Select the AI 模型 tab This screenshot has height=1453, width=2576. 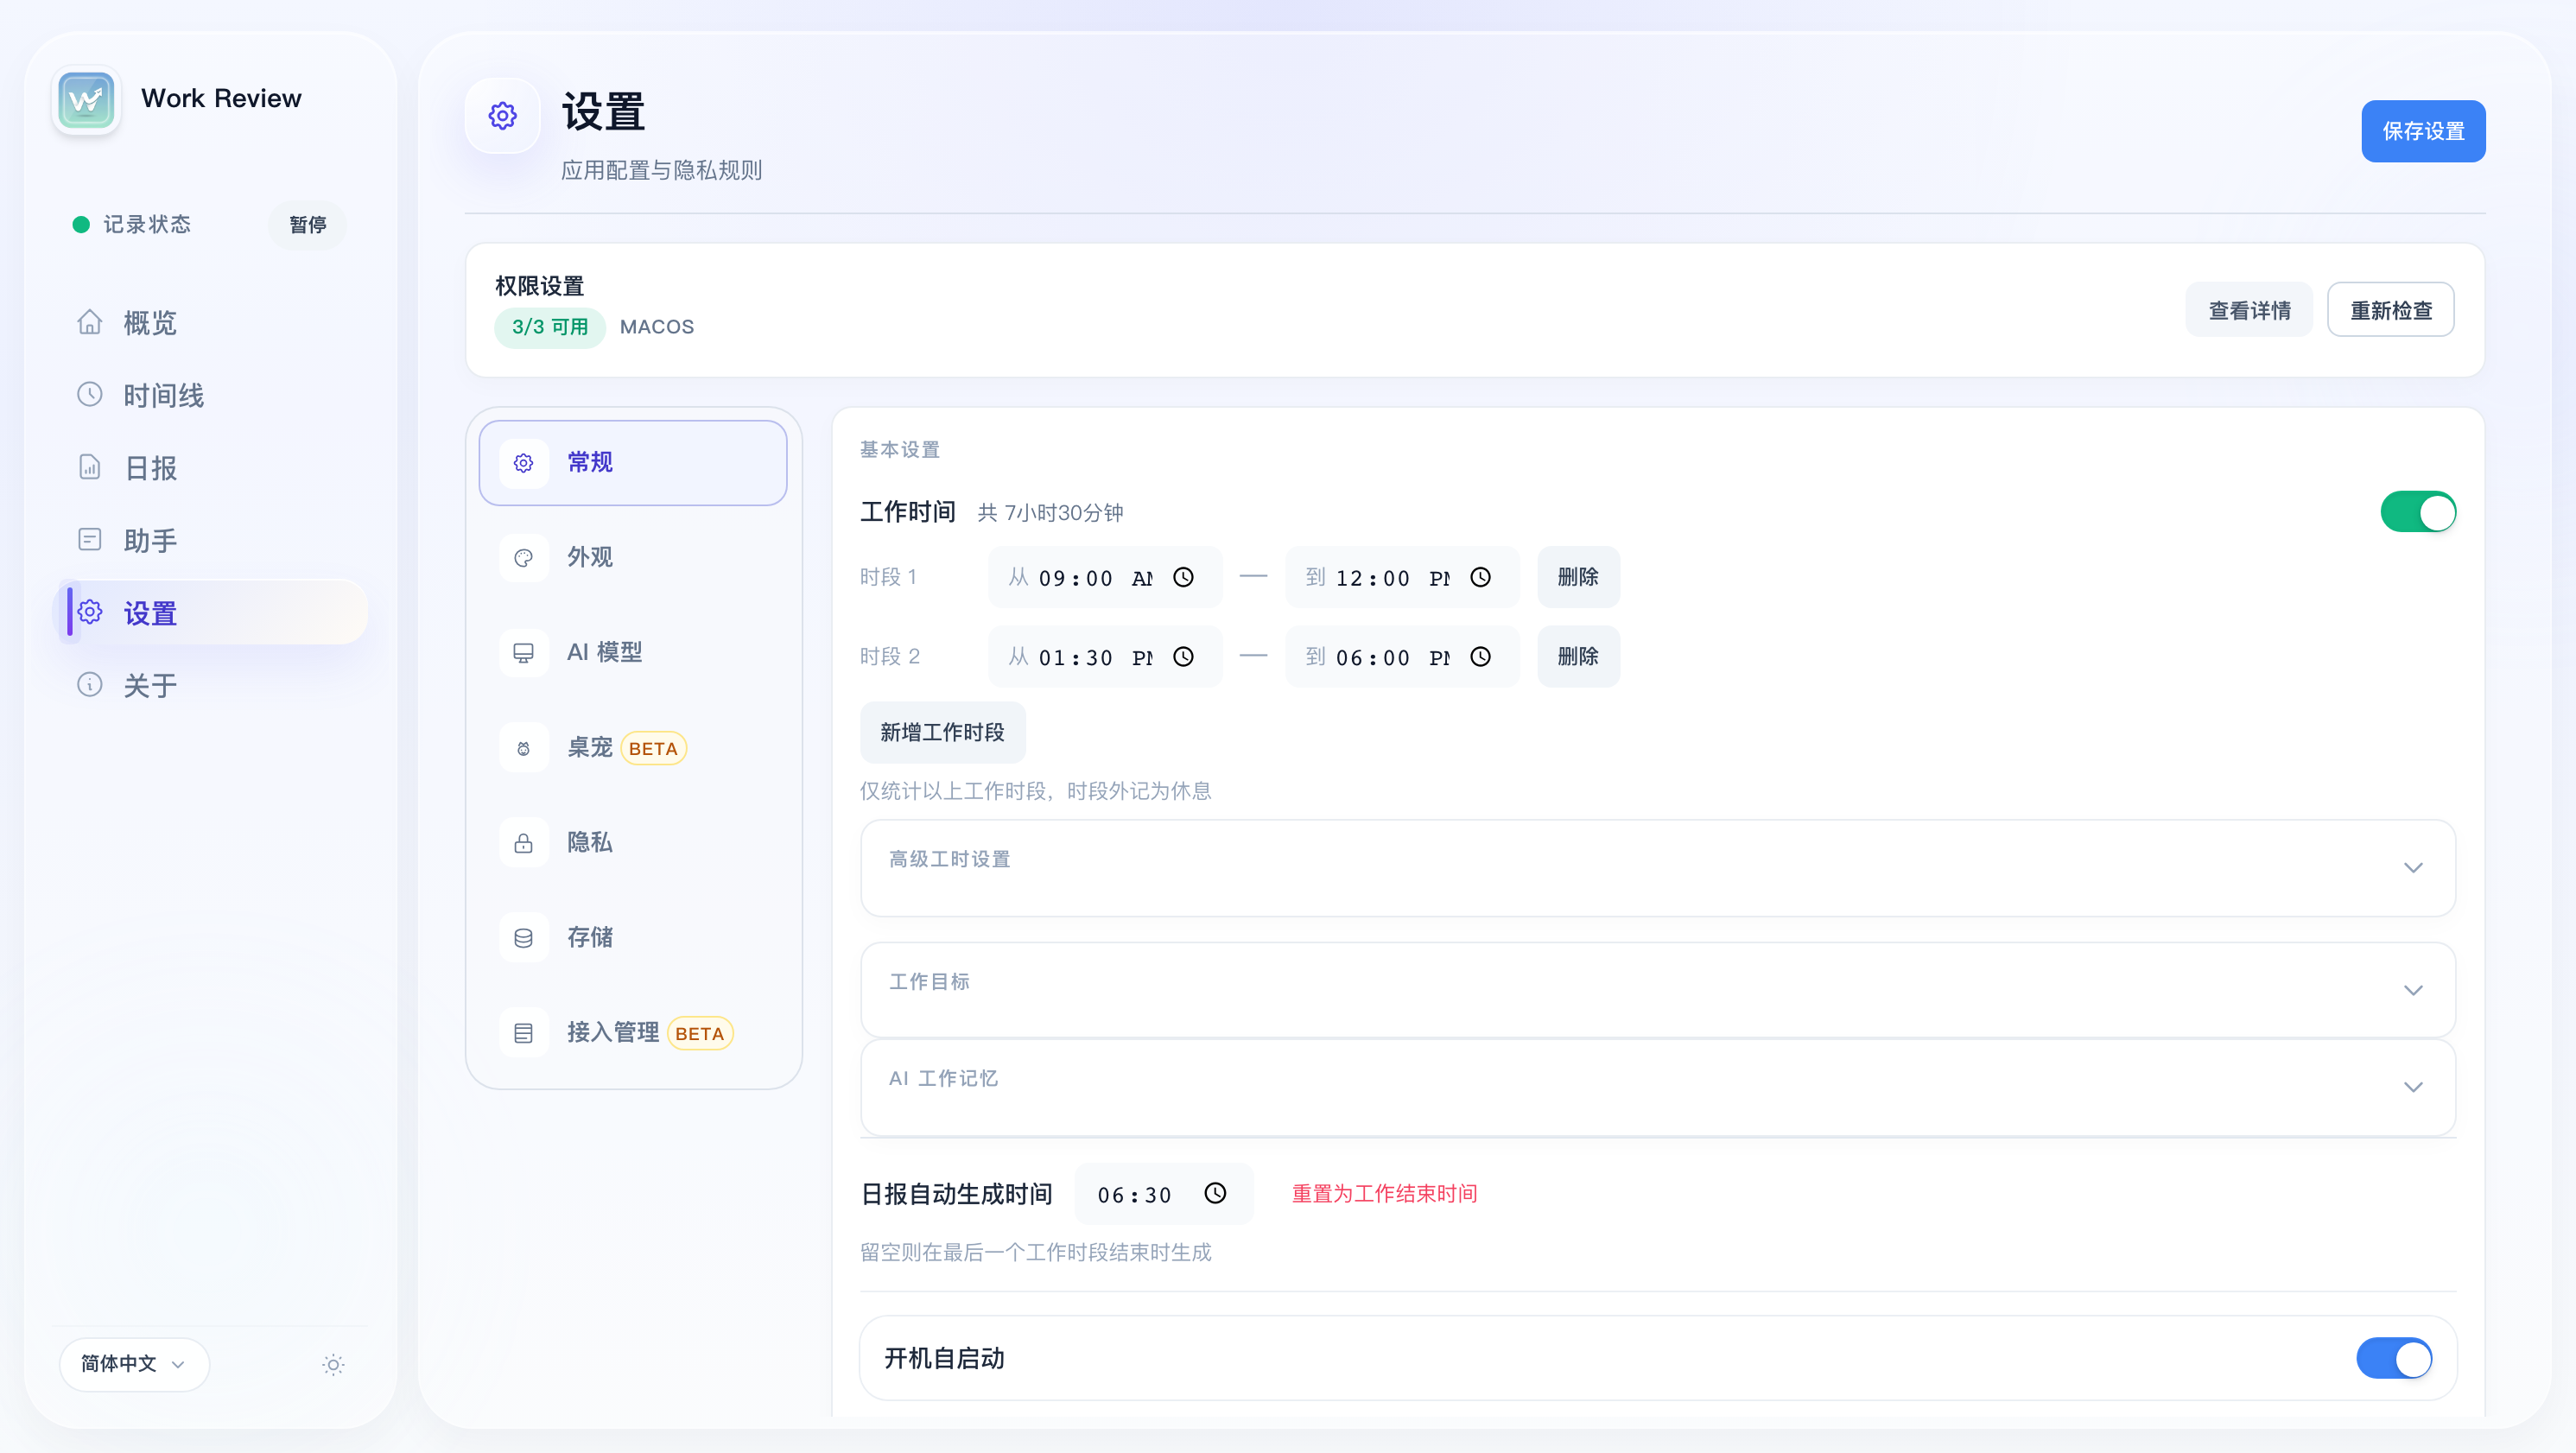coord(633,652)
